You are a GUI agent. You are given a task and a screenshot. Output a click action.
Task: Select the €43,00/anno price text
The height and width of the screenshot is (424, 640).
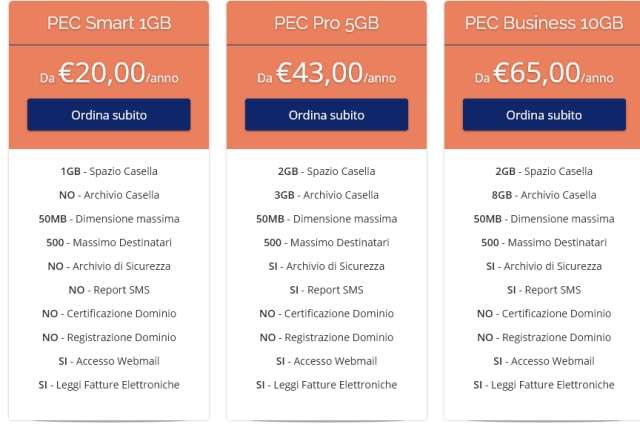pos(326,73)
